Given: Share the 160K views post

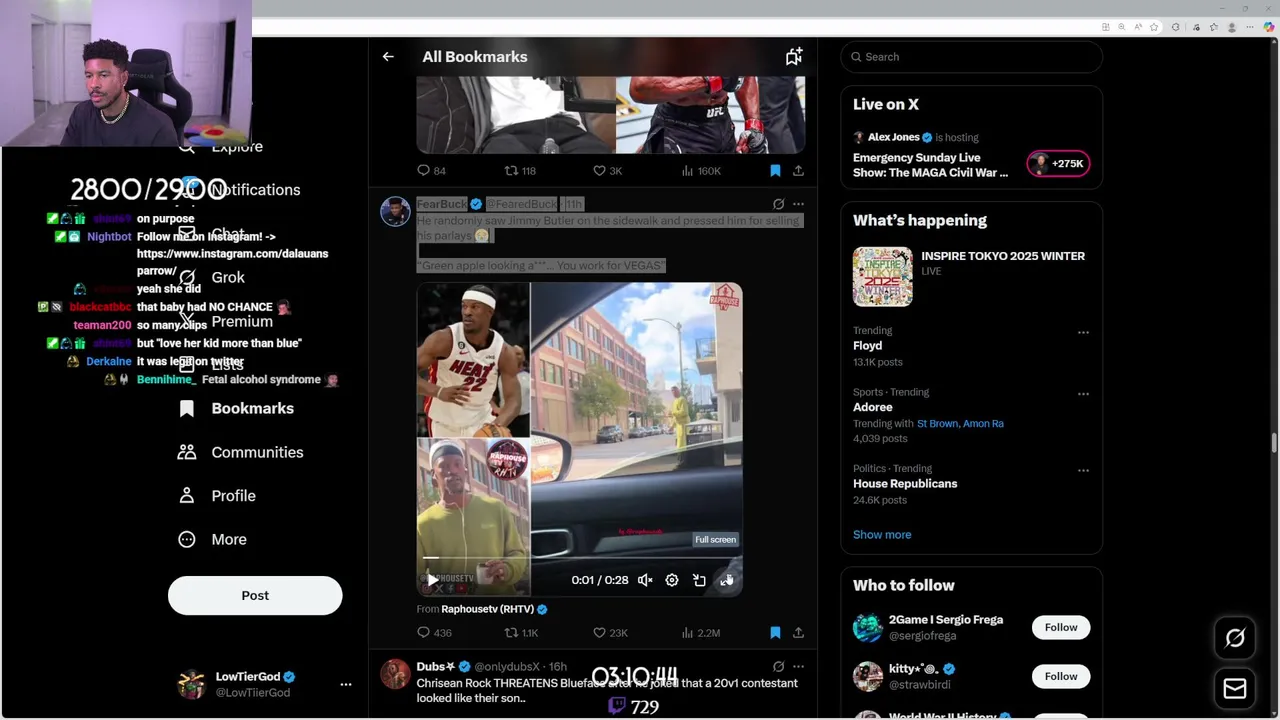Looking at the screenshot, I should 798,171.
